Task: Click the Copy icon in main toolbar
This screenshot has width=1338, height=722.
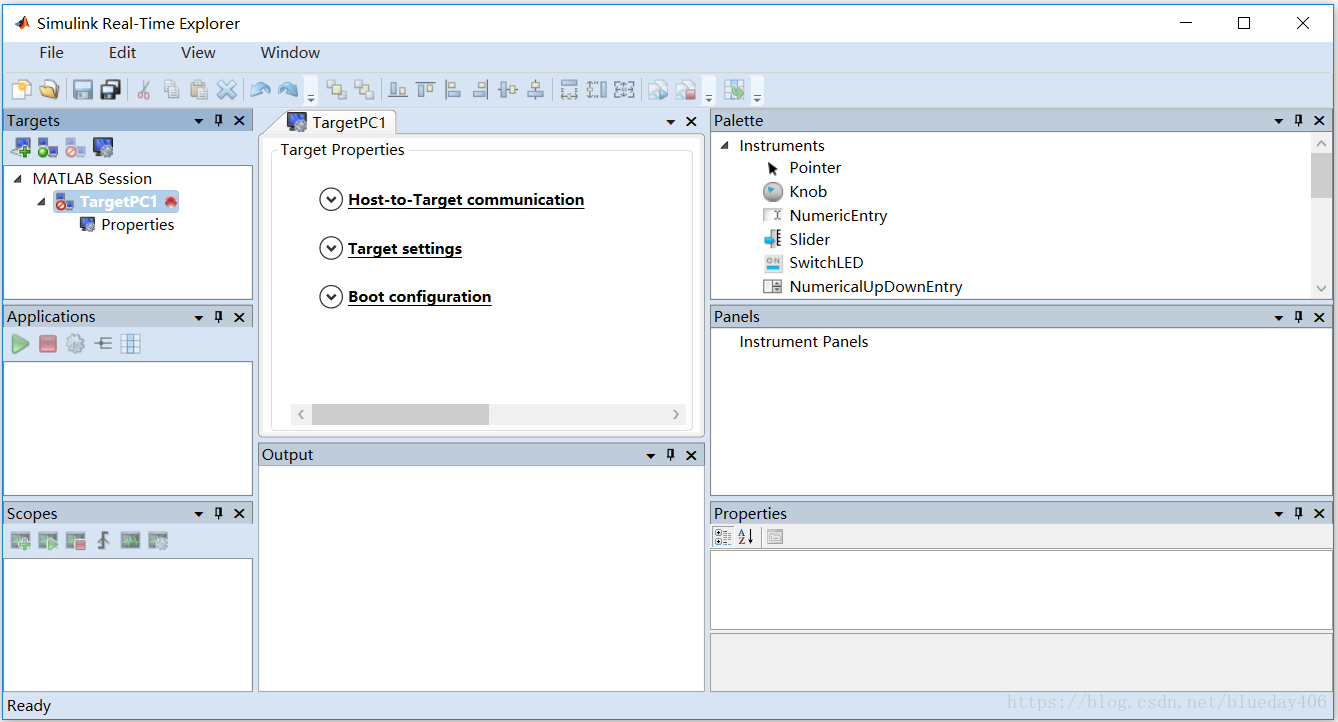Action: click(172, 90)
